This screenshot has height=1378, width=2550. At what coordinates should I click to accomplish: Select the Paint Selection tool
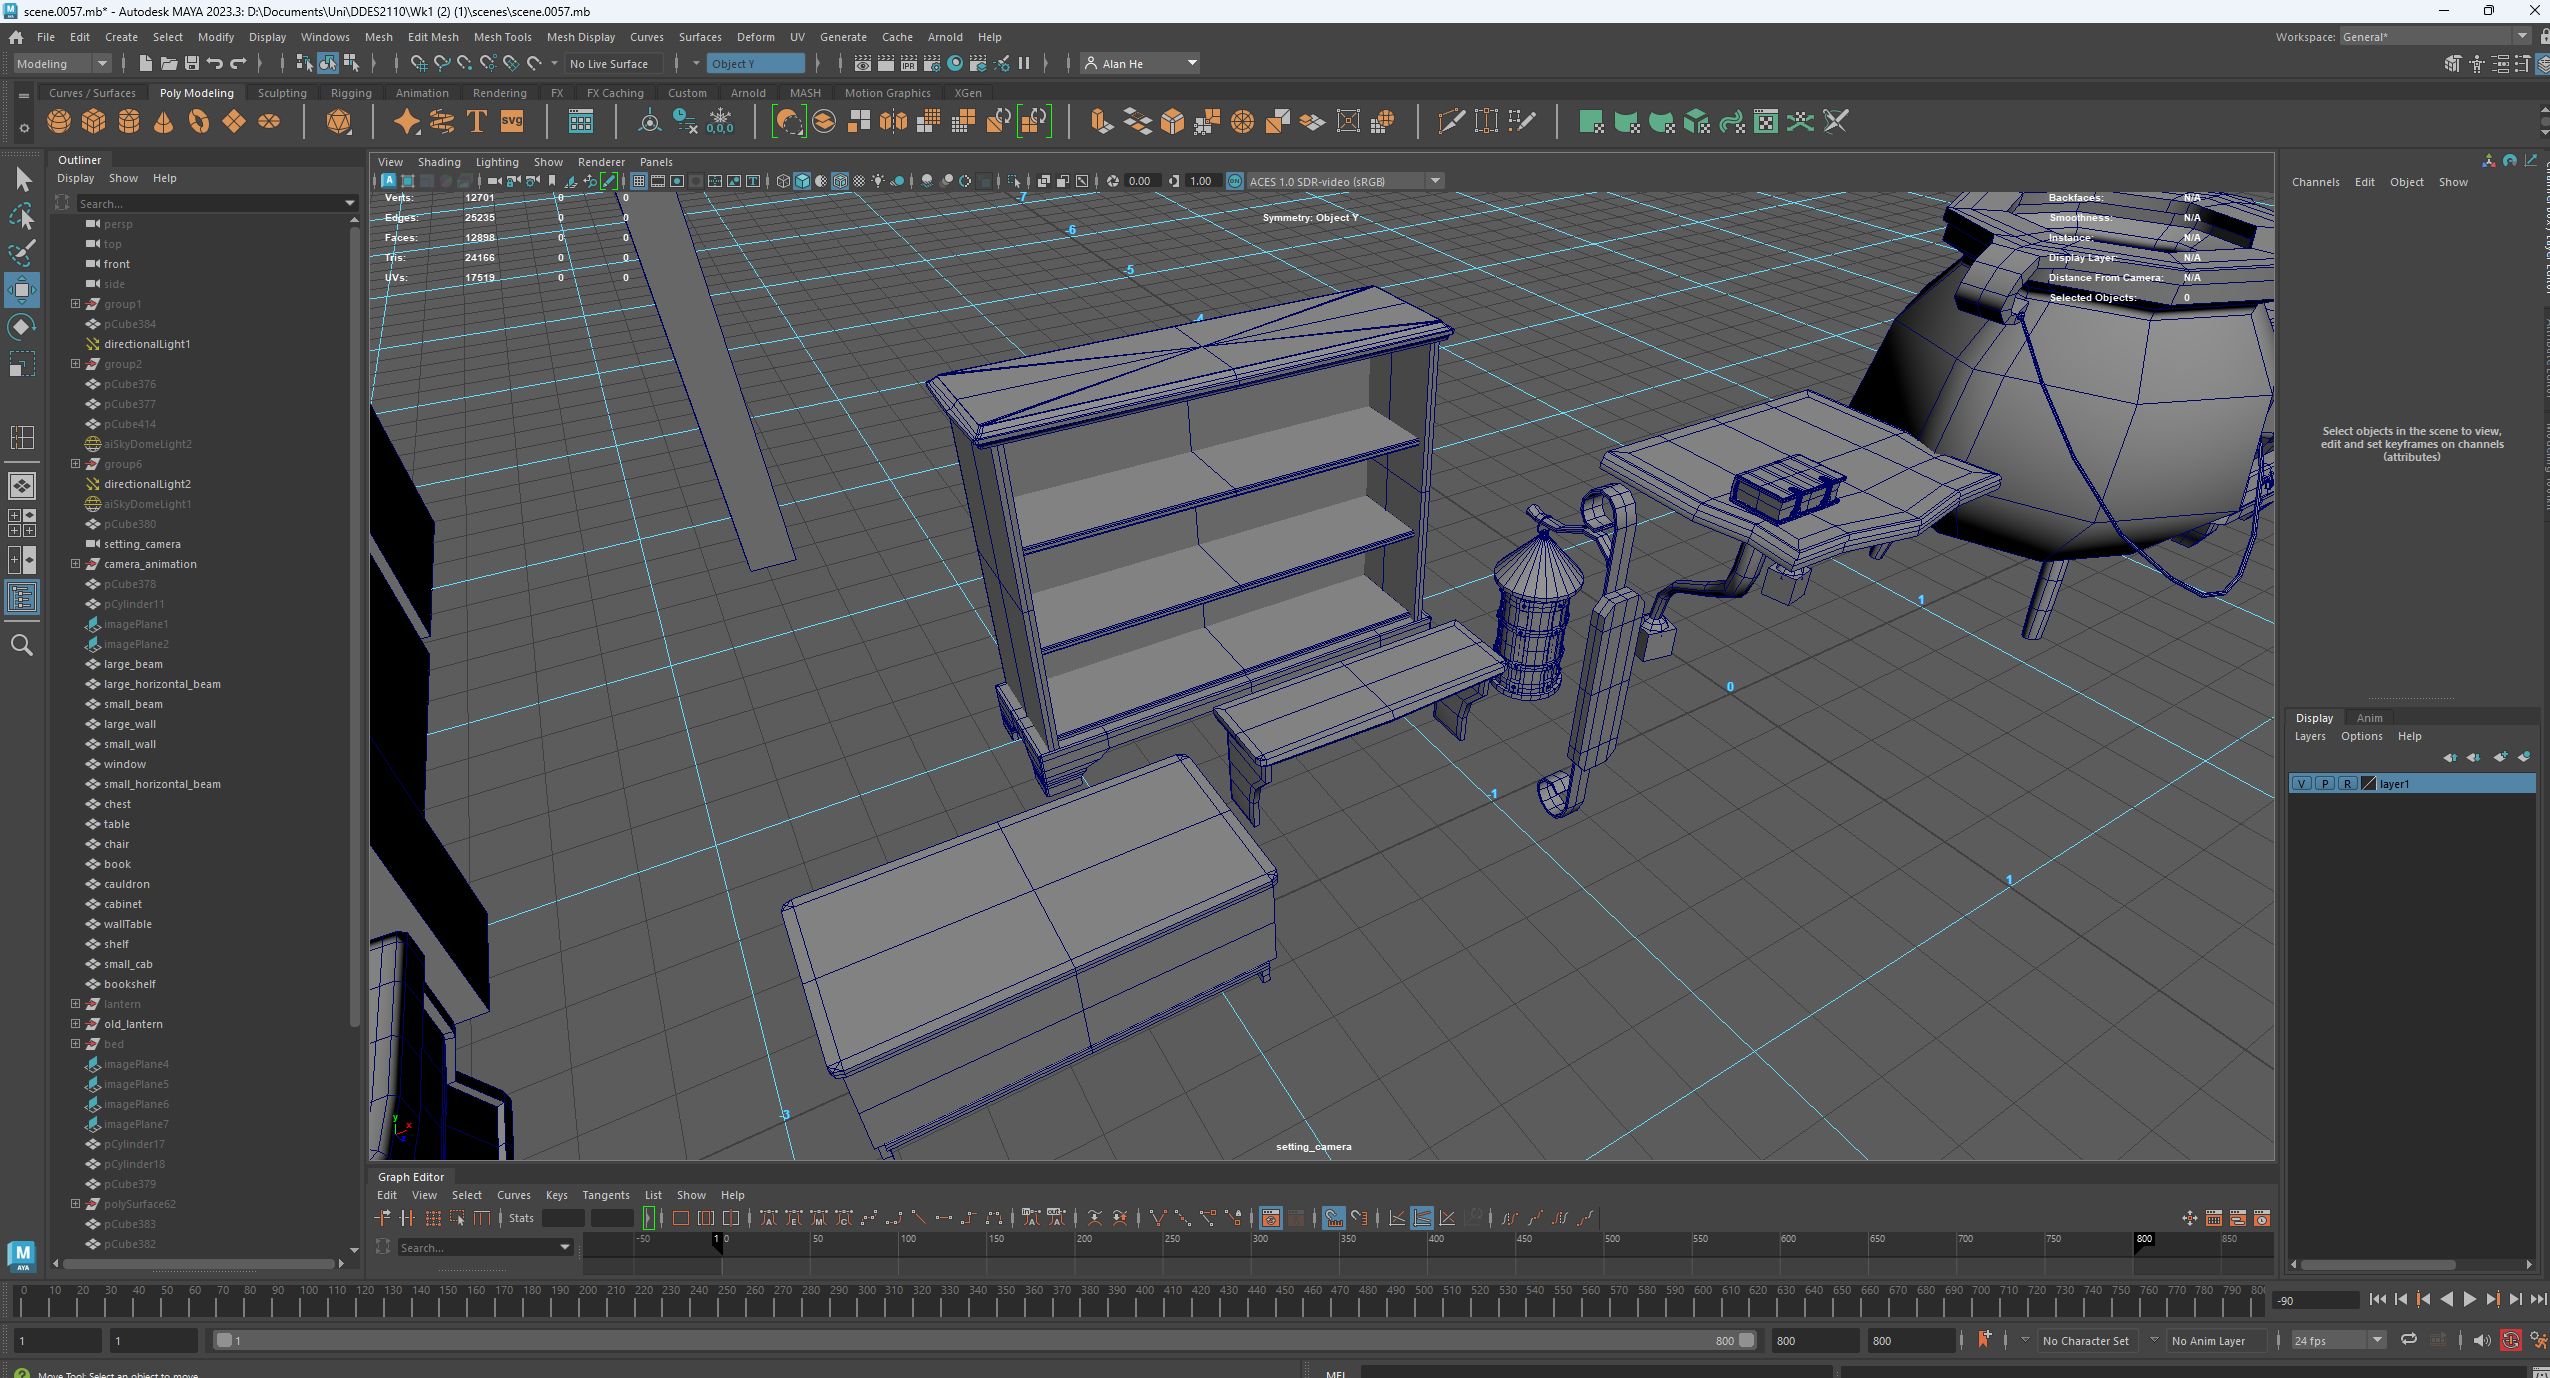tap(22, 253)
